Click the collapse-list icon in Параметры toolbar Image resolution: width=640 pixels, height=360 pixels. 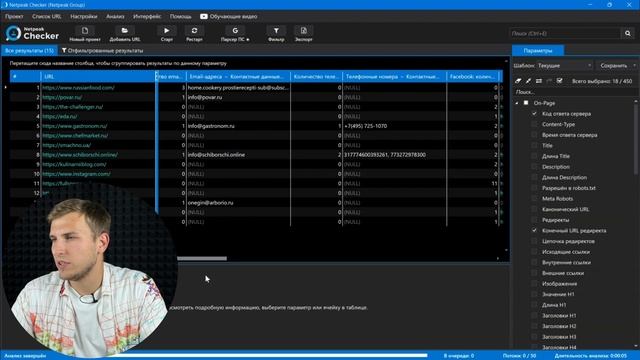coord(539,81)
